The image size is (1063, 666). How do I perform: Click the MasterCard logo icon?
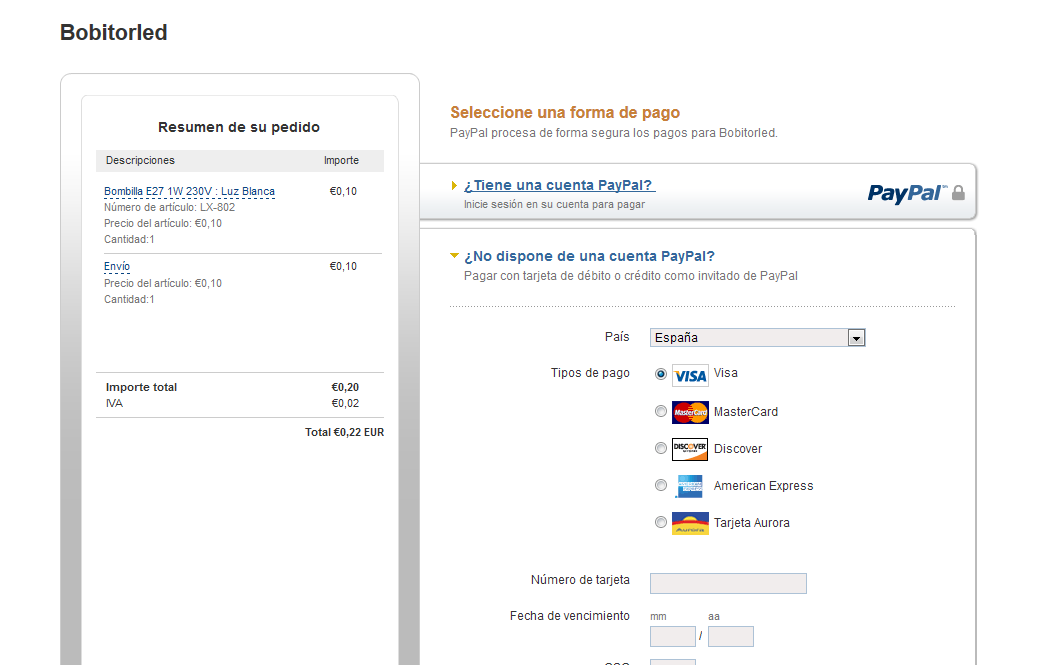coord(690,412)
